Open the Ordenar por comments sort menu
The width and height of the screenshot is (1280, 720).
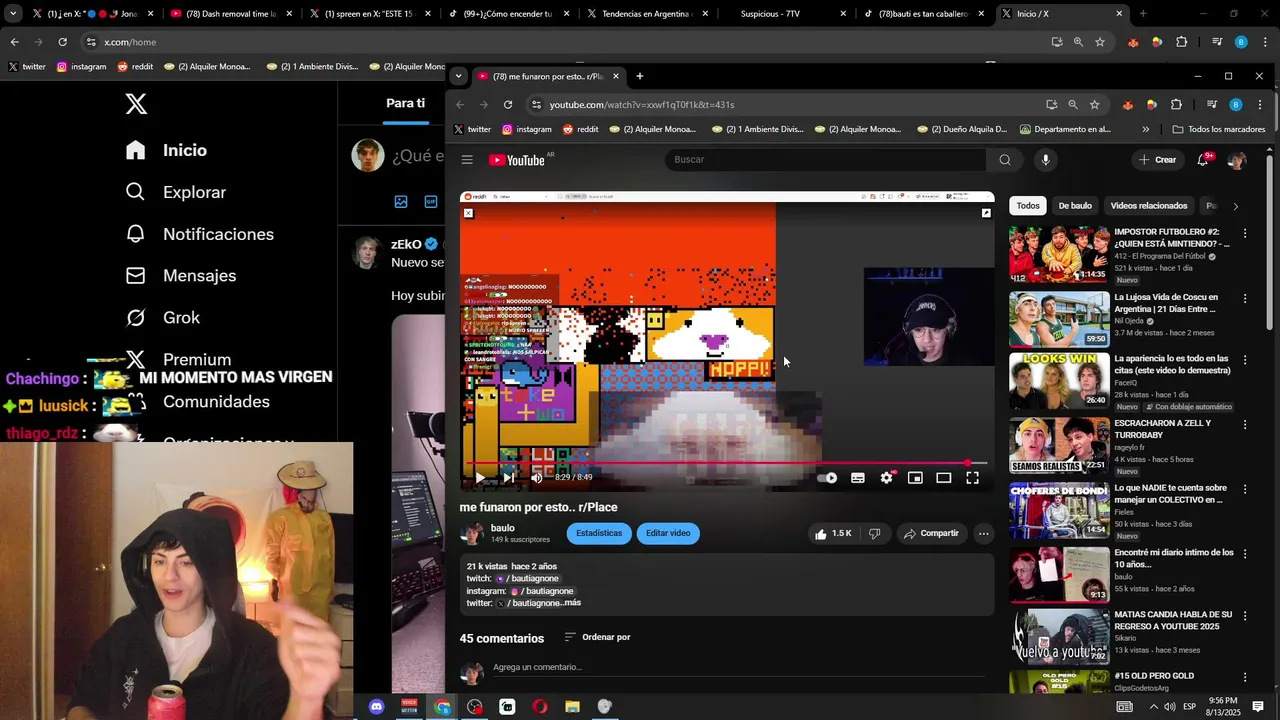(x=597, y=637)
